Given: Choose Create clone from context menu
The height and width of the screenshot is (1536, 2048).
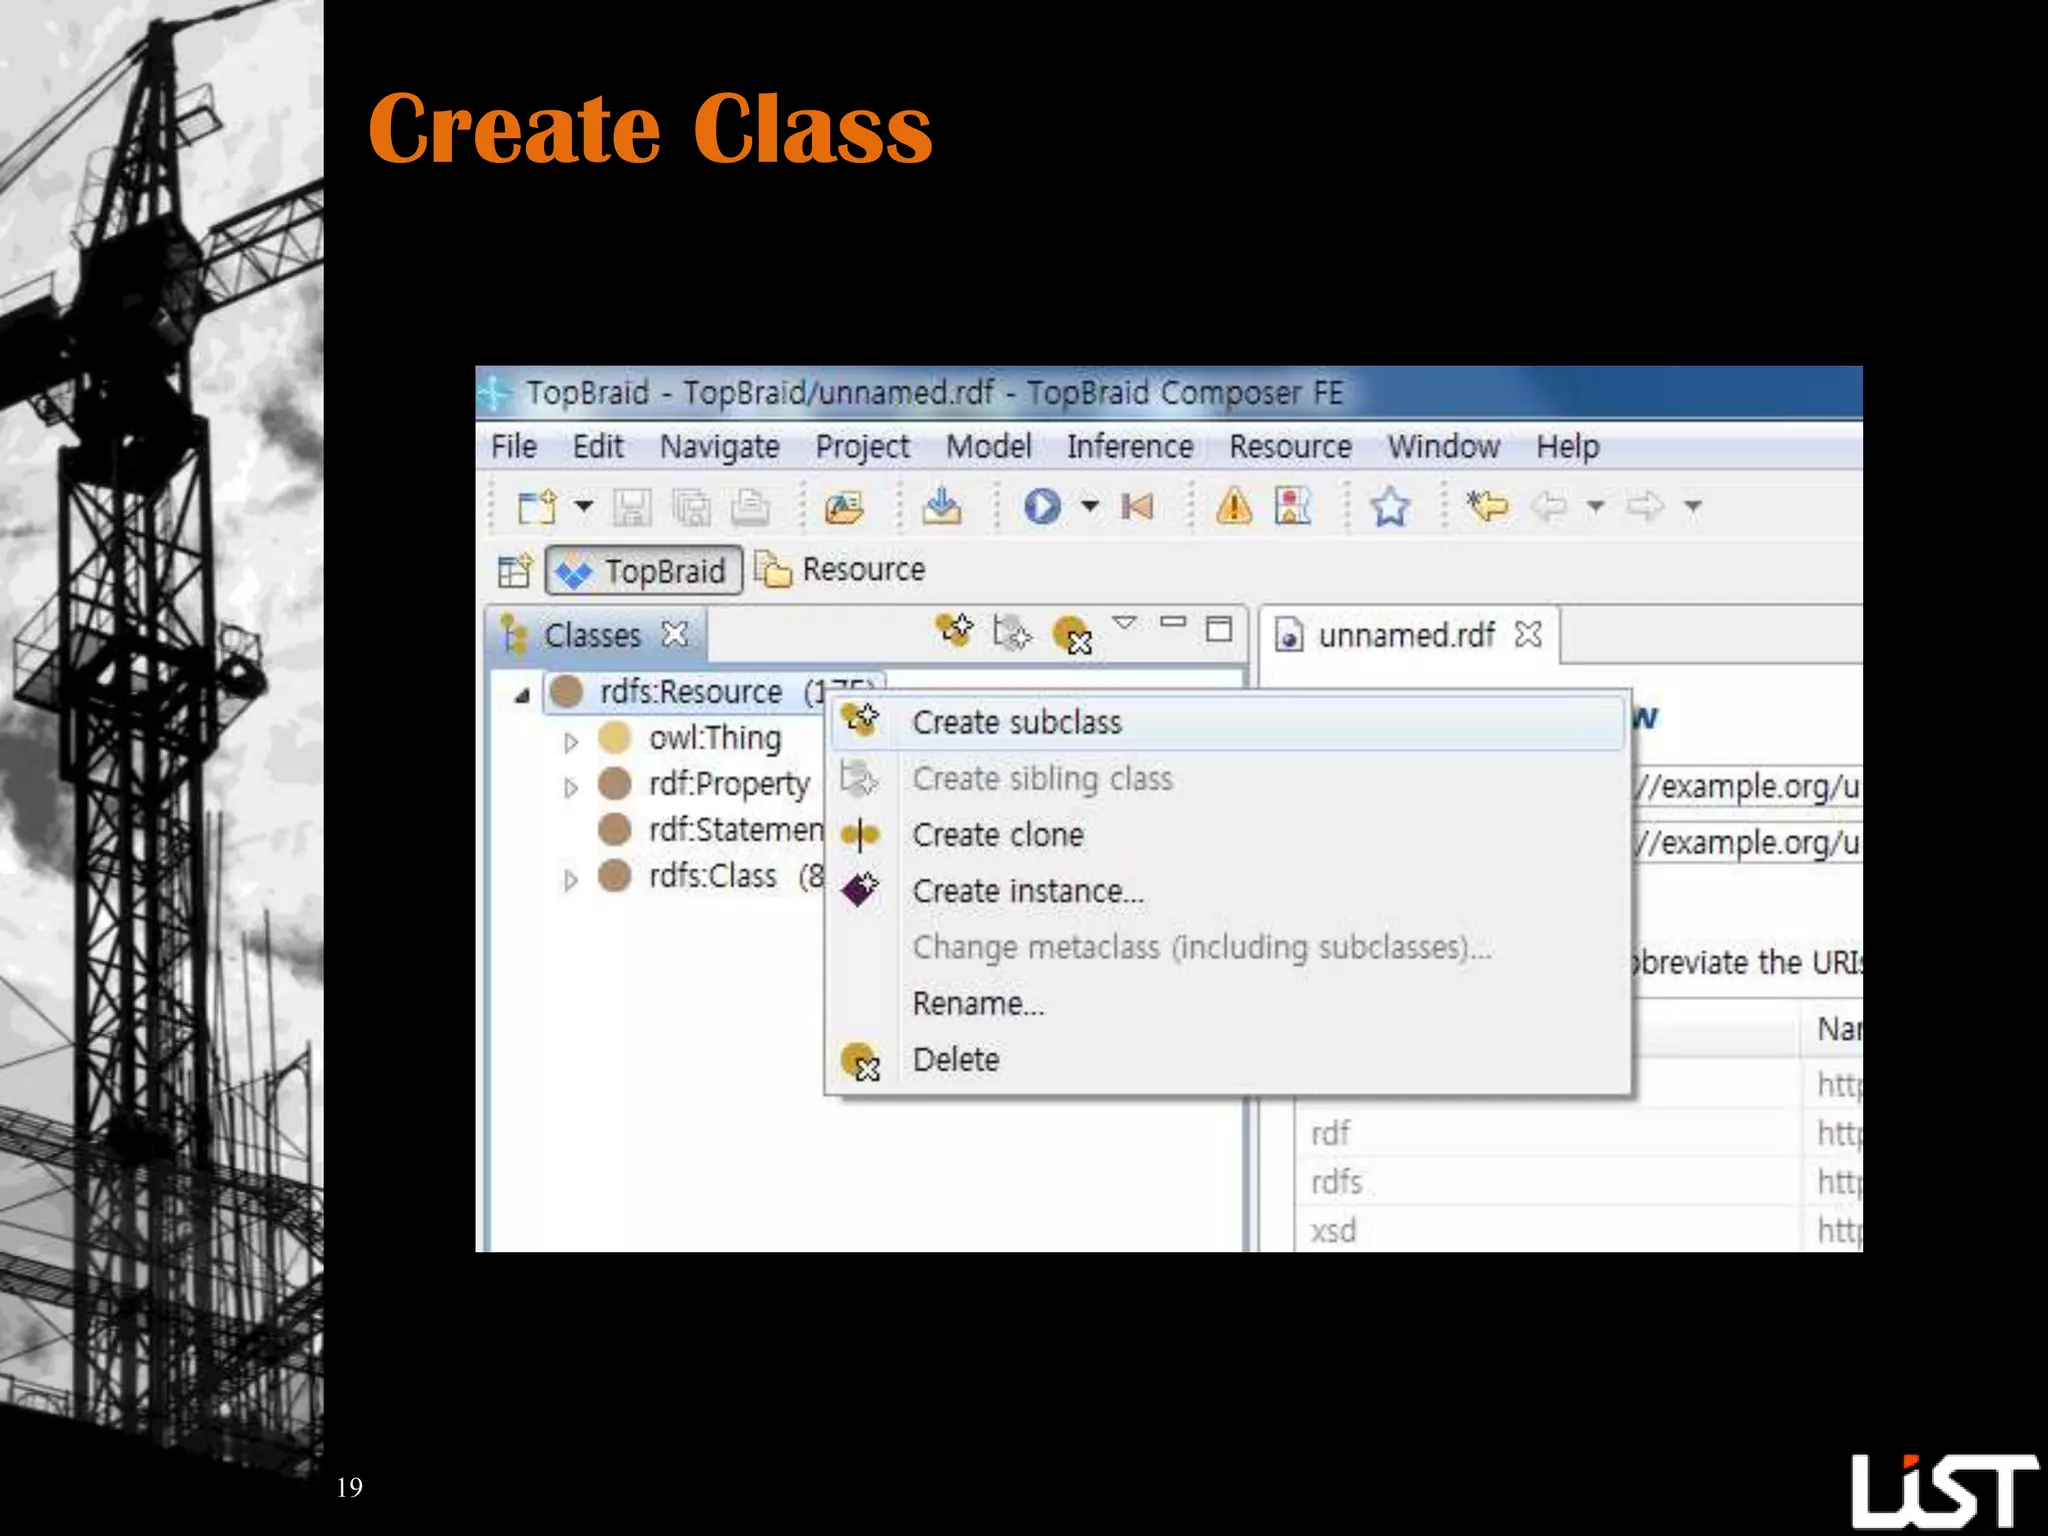Looking at the screenshot, I should pos(1227,834).
